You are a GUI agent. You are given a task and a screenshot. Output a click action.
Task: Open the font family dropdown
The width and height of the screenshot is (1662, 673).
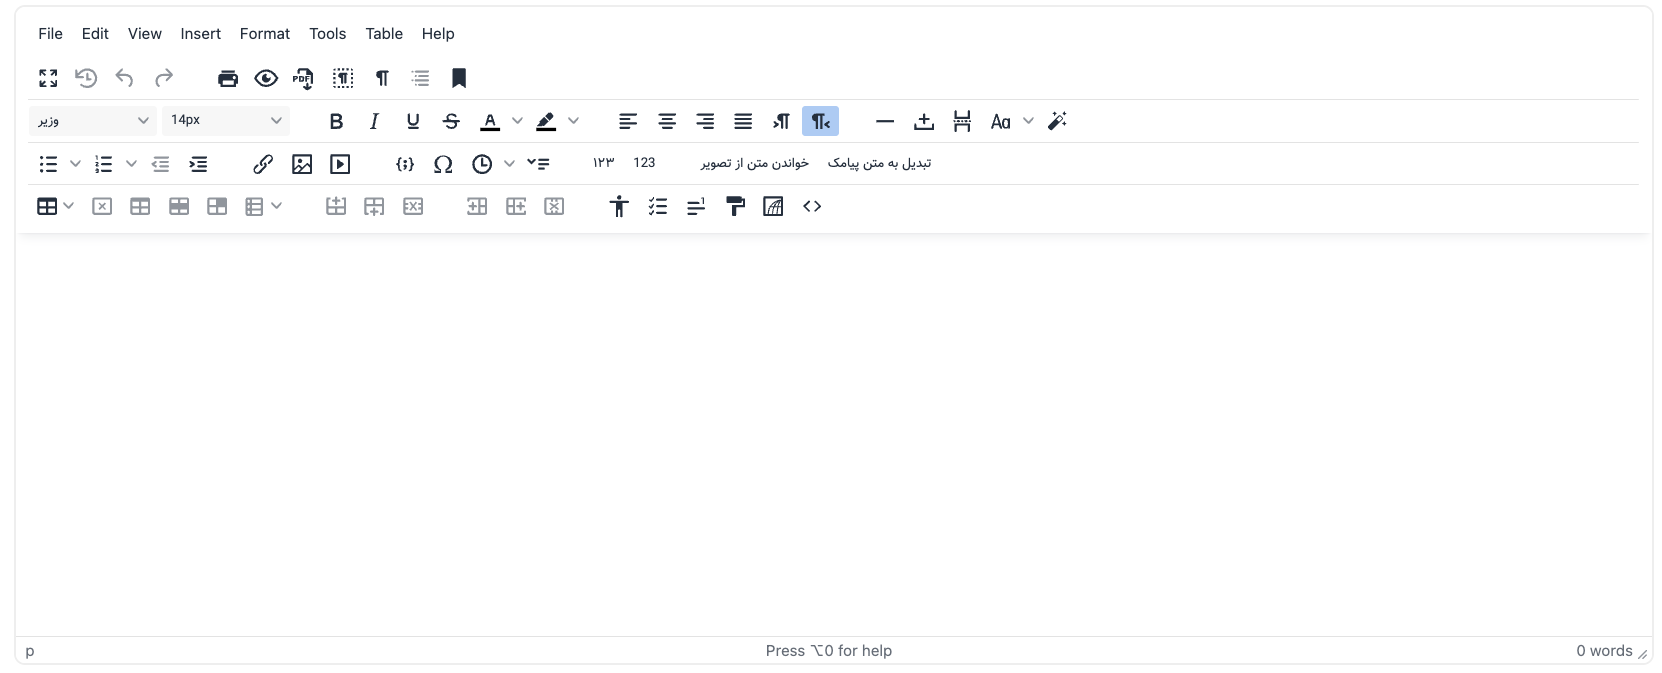[92, 121]
